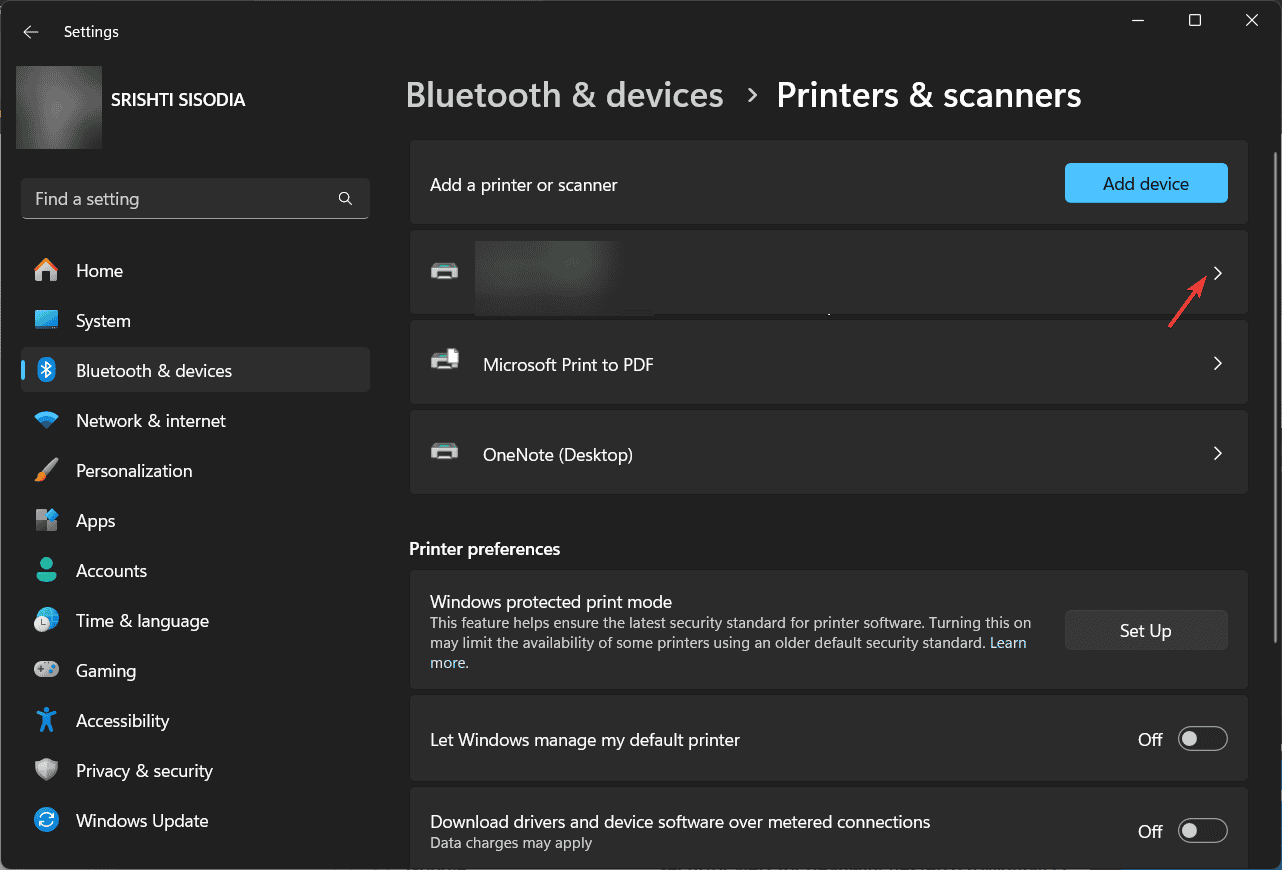Click the Time & language clock icon
1282x870 pixels.
tap(46, 620)
